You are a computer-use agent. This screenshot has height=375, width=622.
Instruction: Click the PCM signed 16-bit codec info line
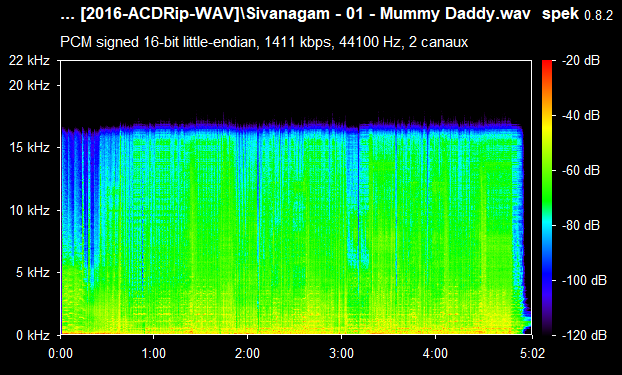[x=264, y=42]
